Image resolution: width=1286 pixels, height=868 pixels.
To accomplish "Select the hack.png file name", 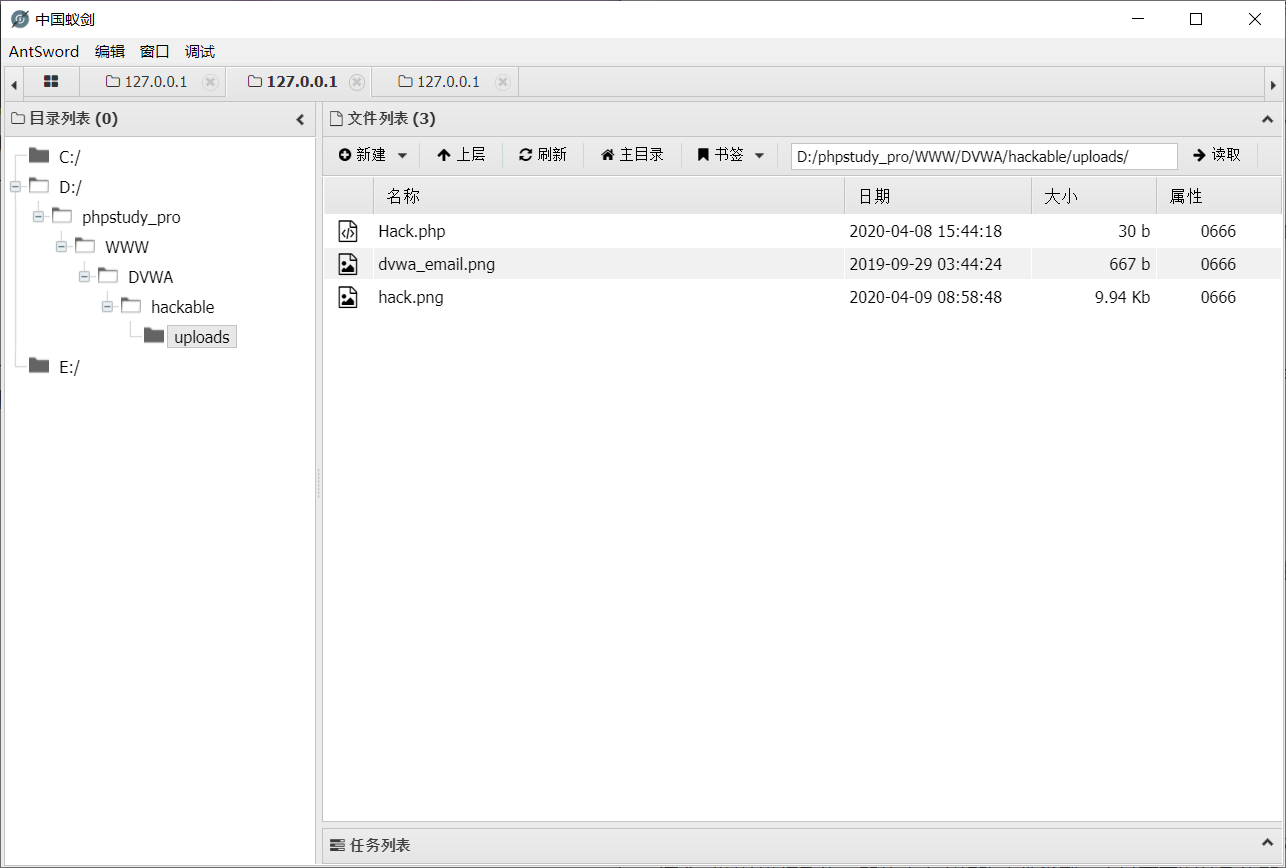I will 411,297.
